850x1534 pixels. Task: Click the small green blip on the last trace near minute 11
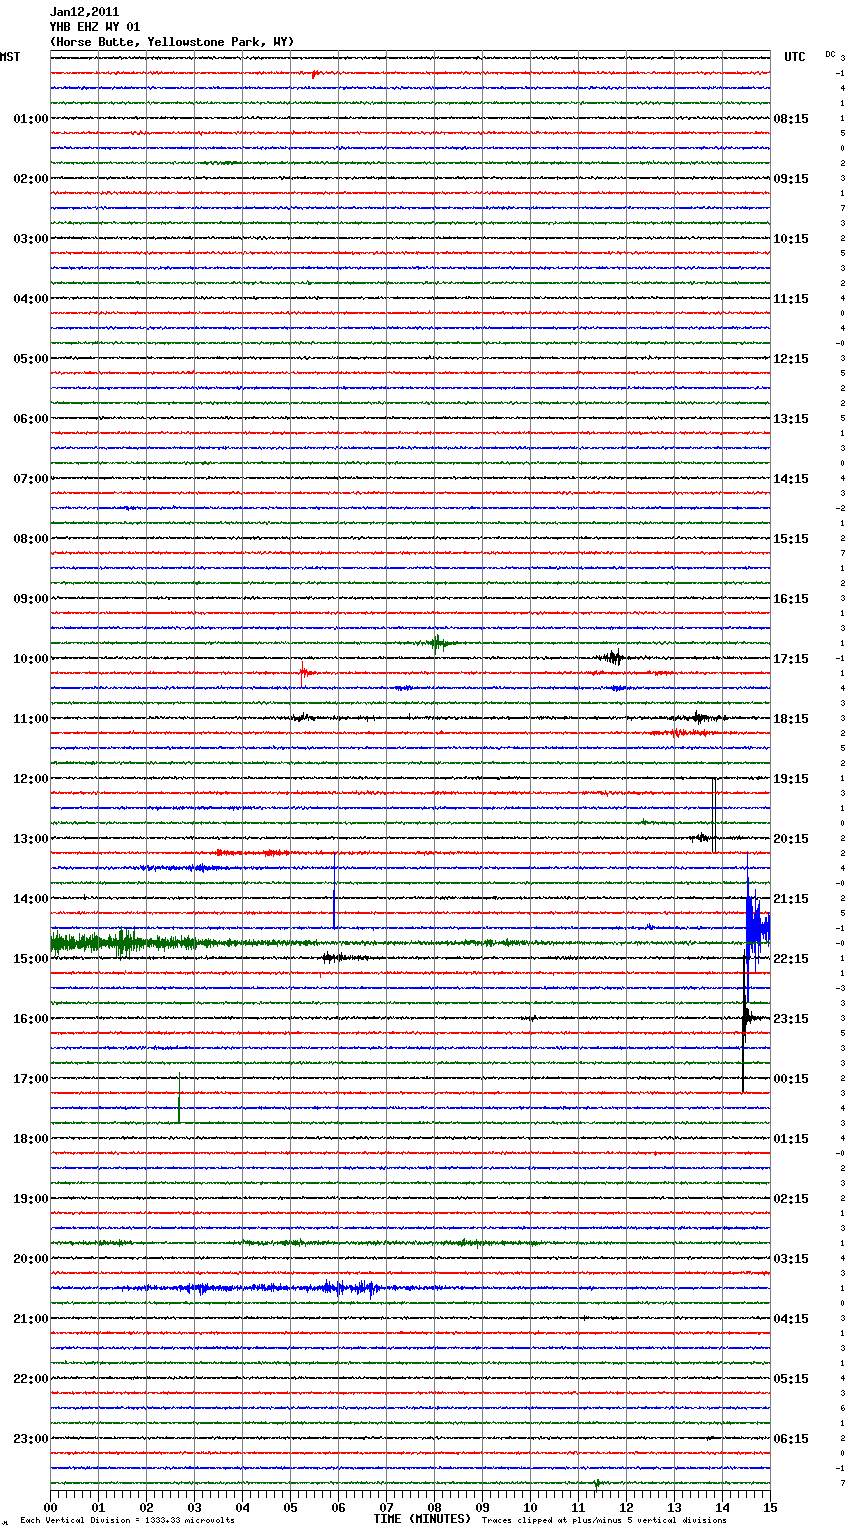[597, 1483]
